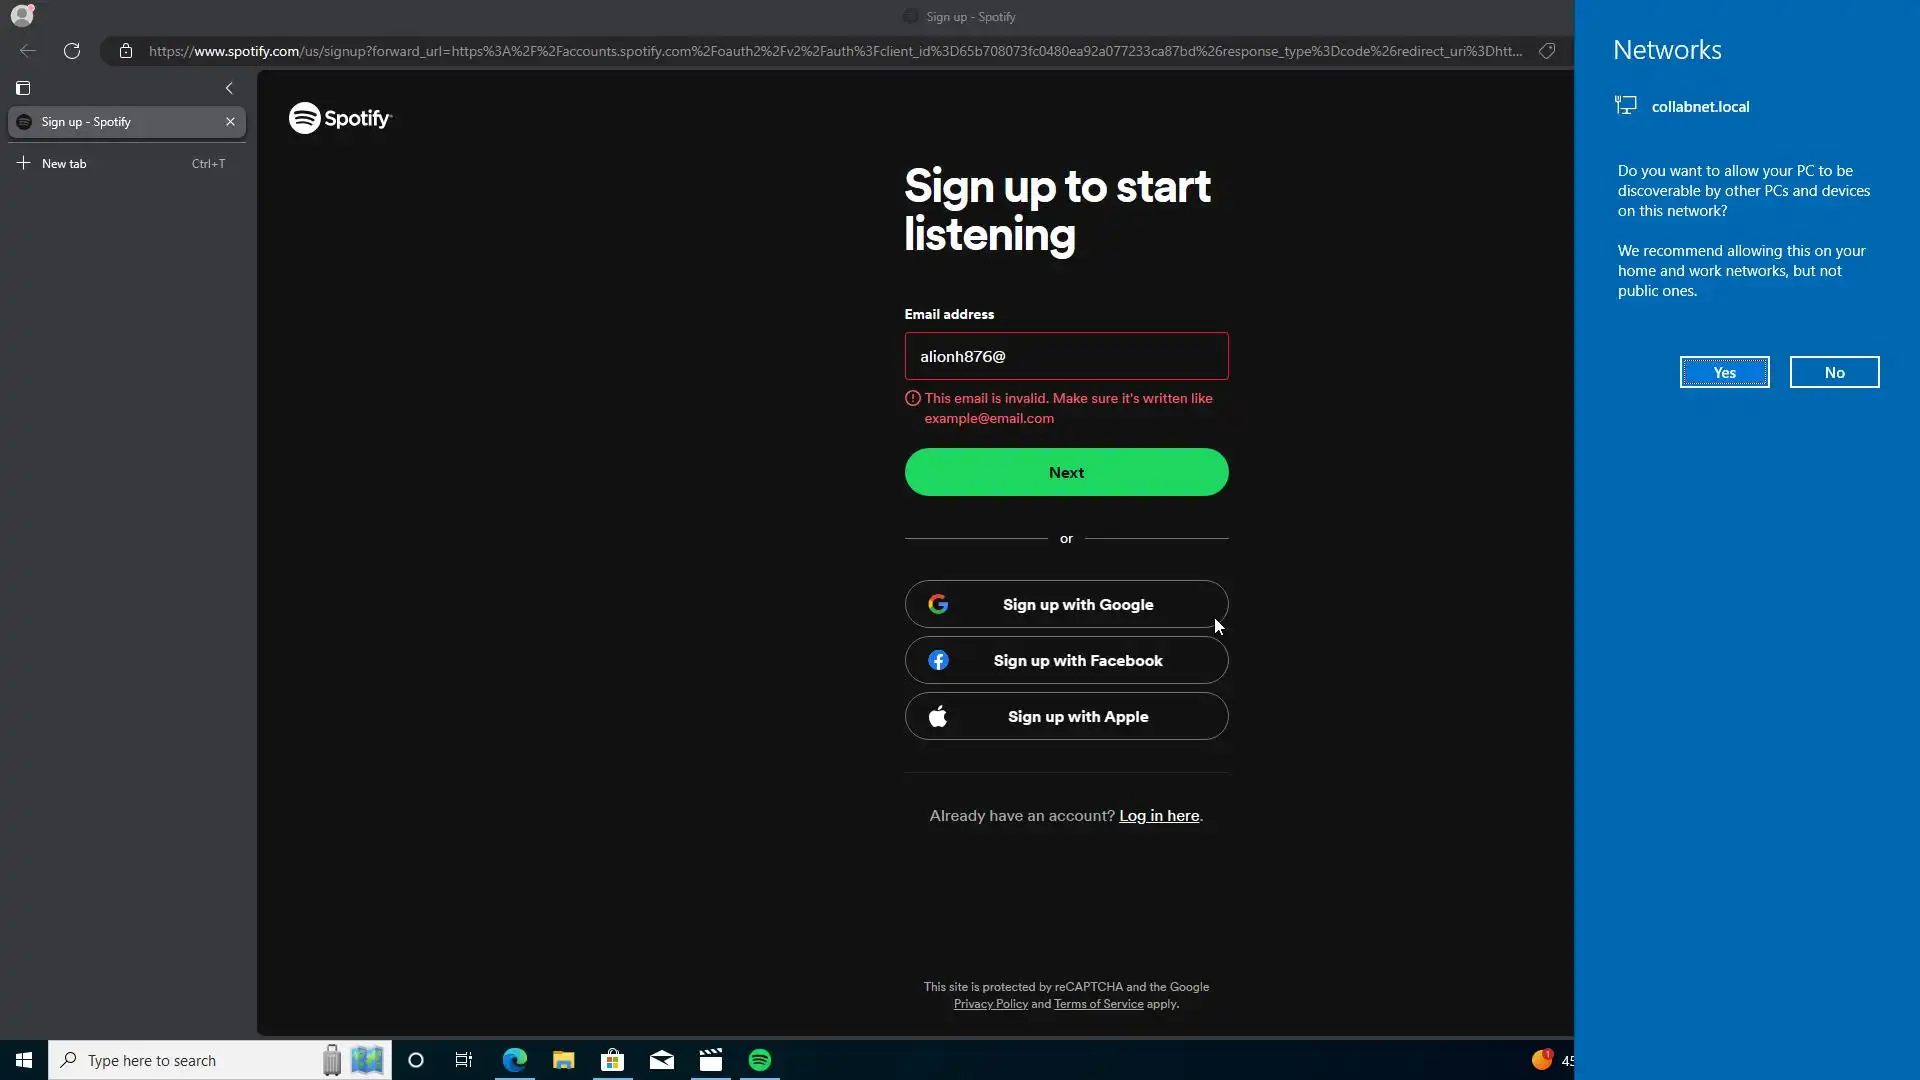Click the shopping tag icon in address bar

point(1547,51)
